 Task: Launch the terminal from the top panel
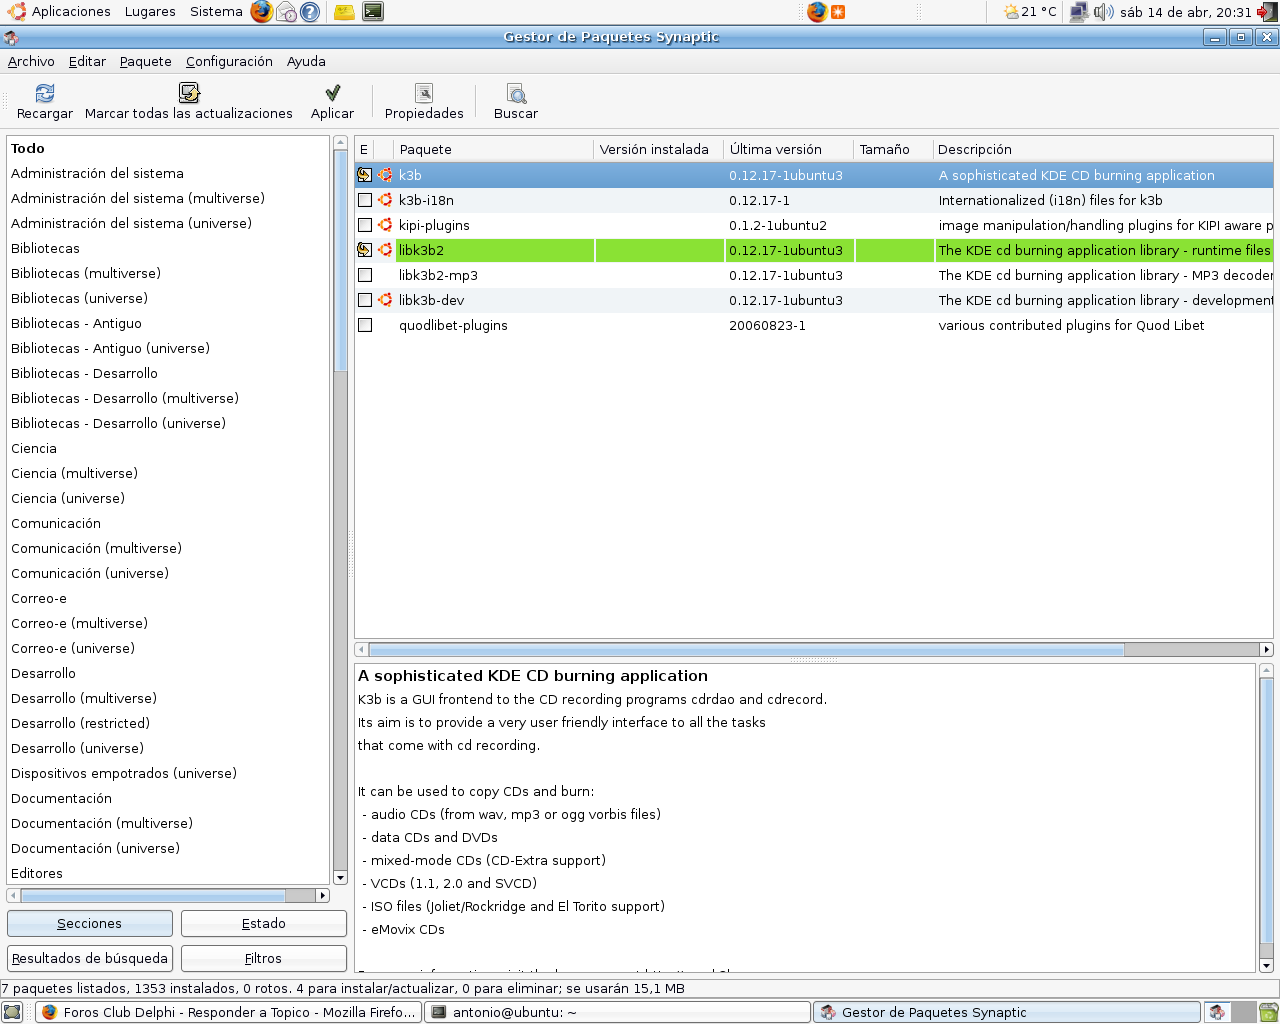373,12
